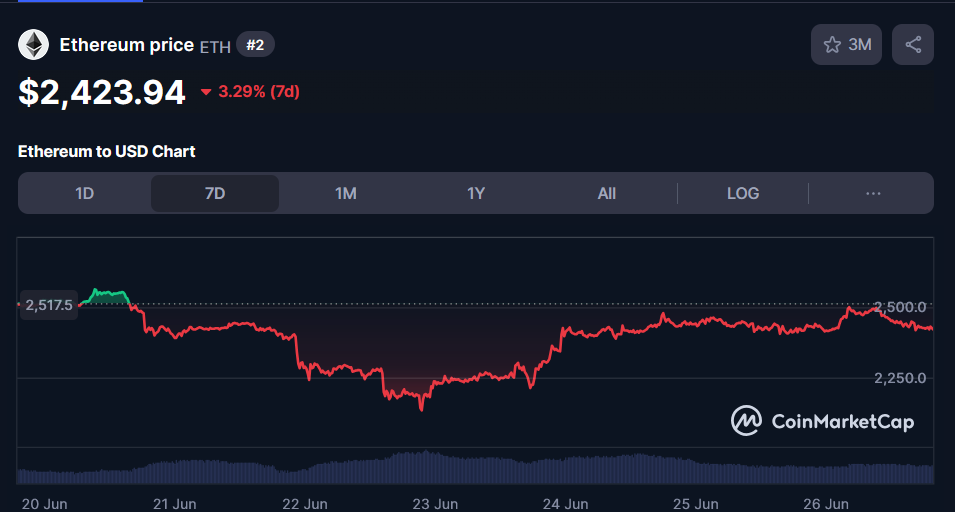This screenshot has width=955, height=512.
Task: Click the 26 Jun date label
Action: click(826, 504)
